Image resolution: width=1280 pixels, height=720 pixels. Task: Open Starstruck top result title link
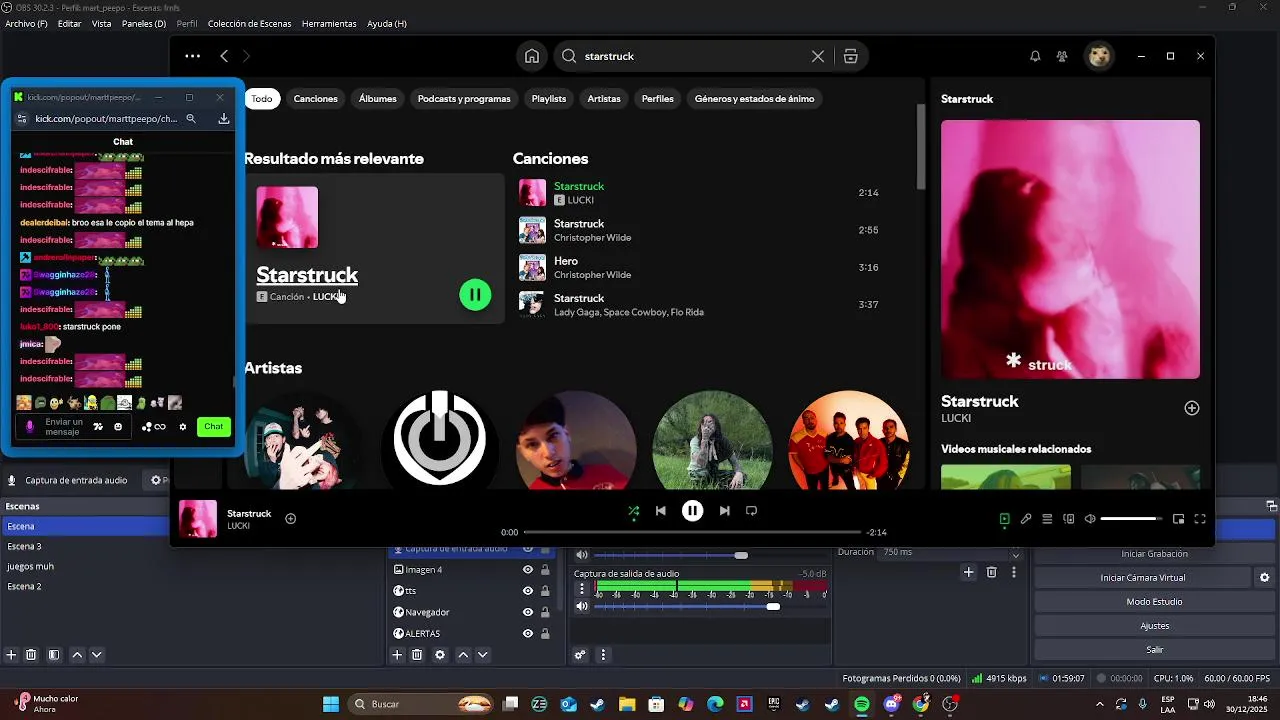(x=307, y=275)
